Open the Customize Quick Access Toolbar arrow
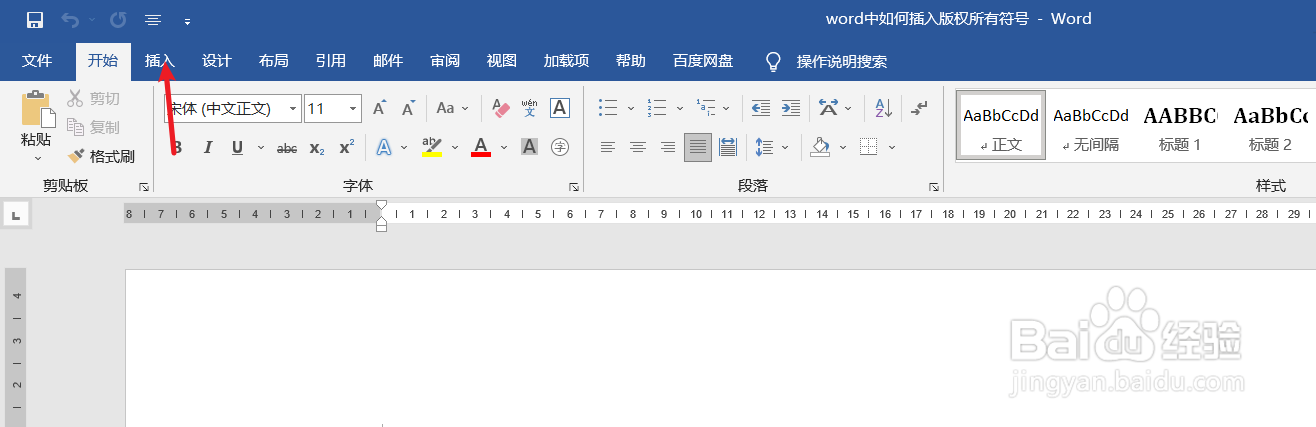The height and width of the screenshot is (427, 1316). [x=187, y=20]
